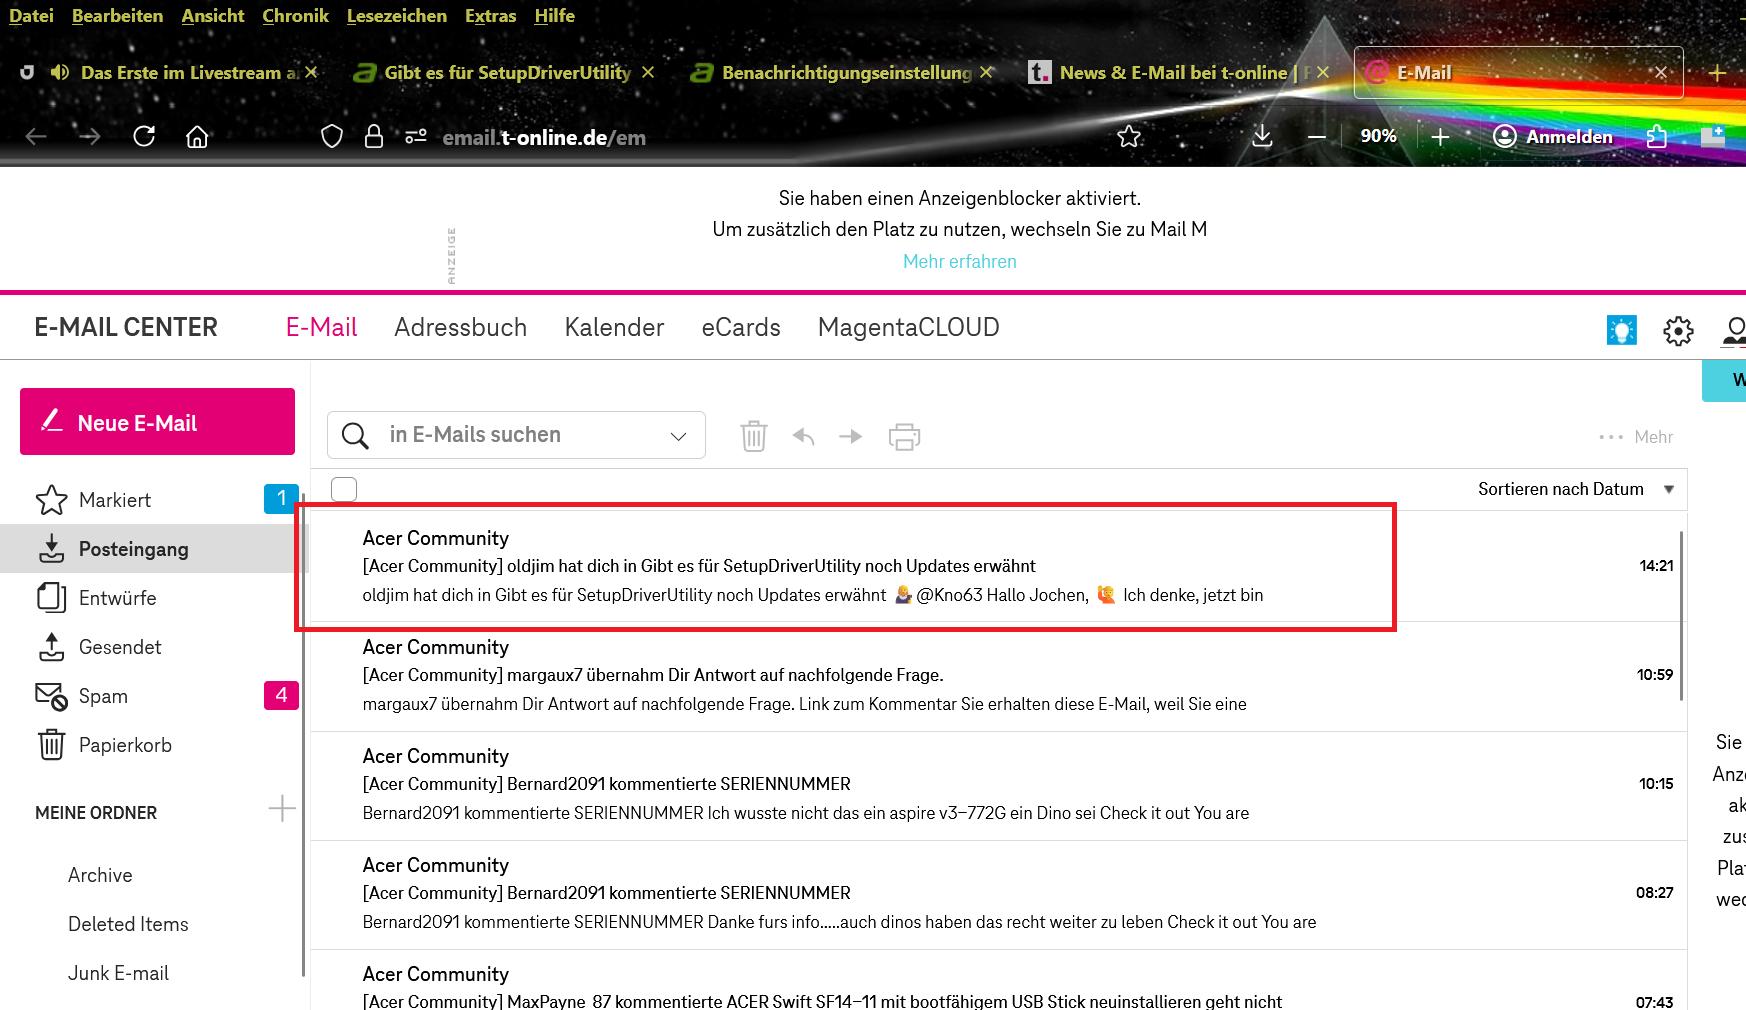Open the lightbulb tips icon
The width and height of the screenshot is (1746, 1010).
[1622, 329]
